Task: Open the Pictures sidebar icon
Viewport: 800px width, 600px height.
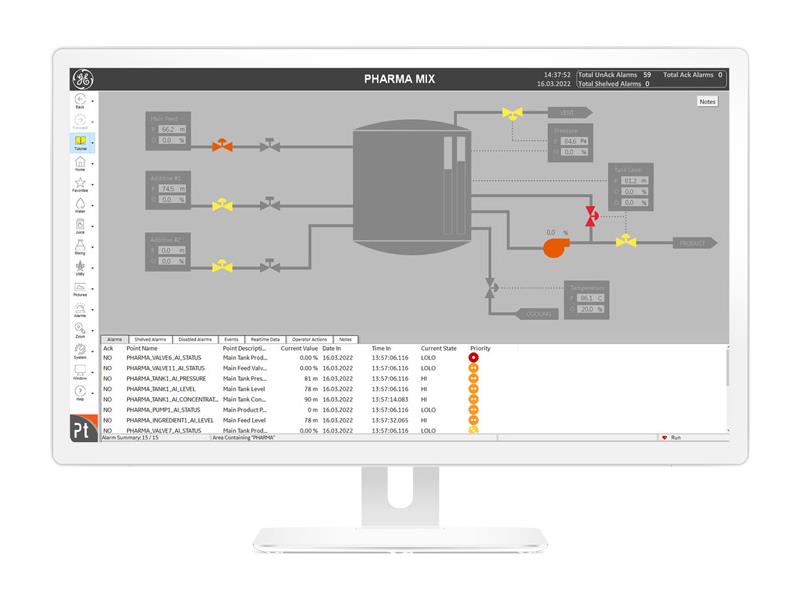Action: pyautogui.click(x=80, y=287)
